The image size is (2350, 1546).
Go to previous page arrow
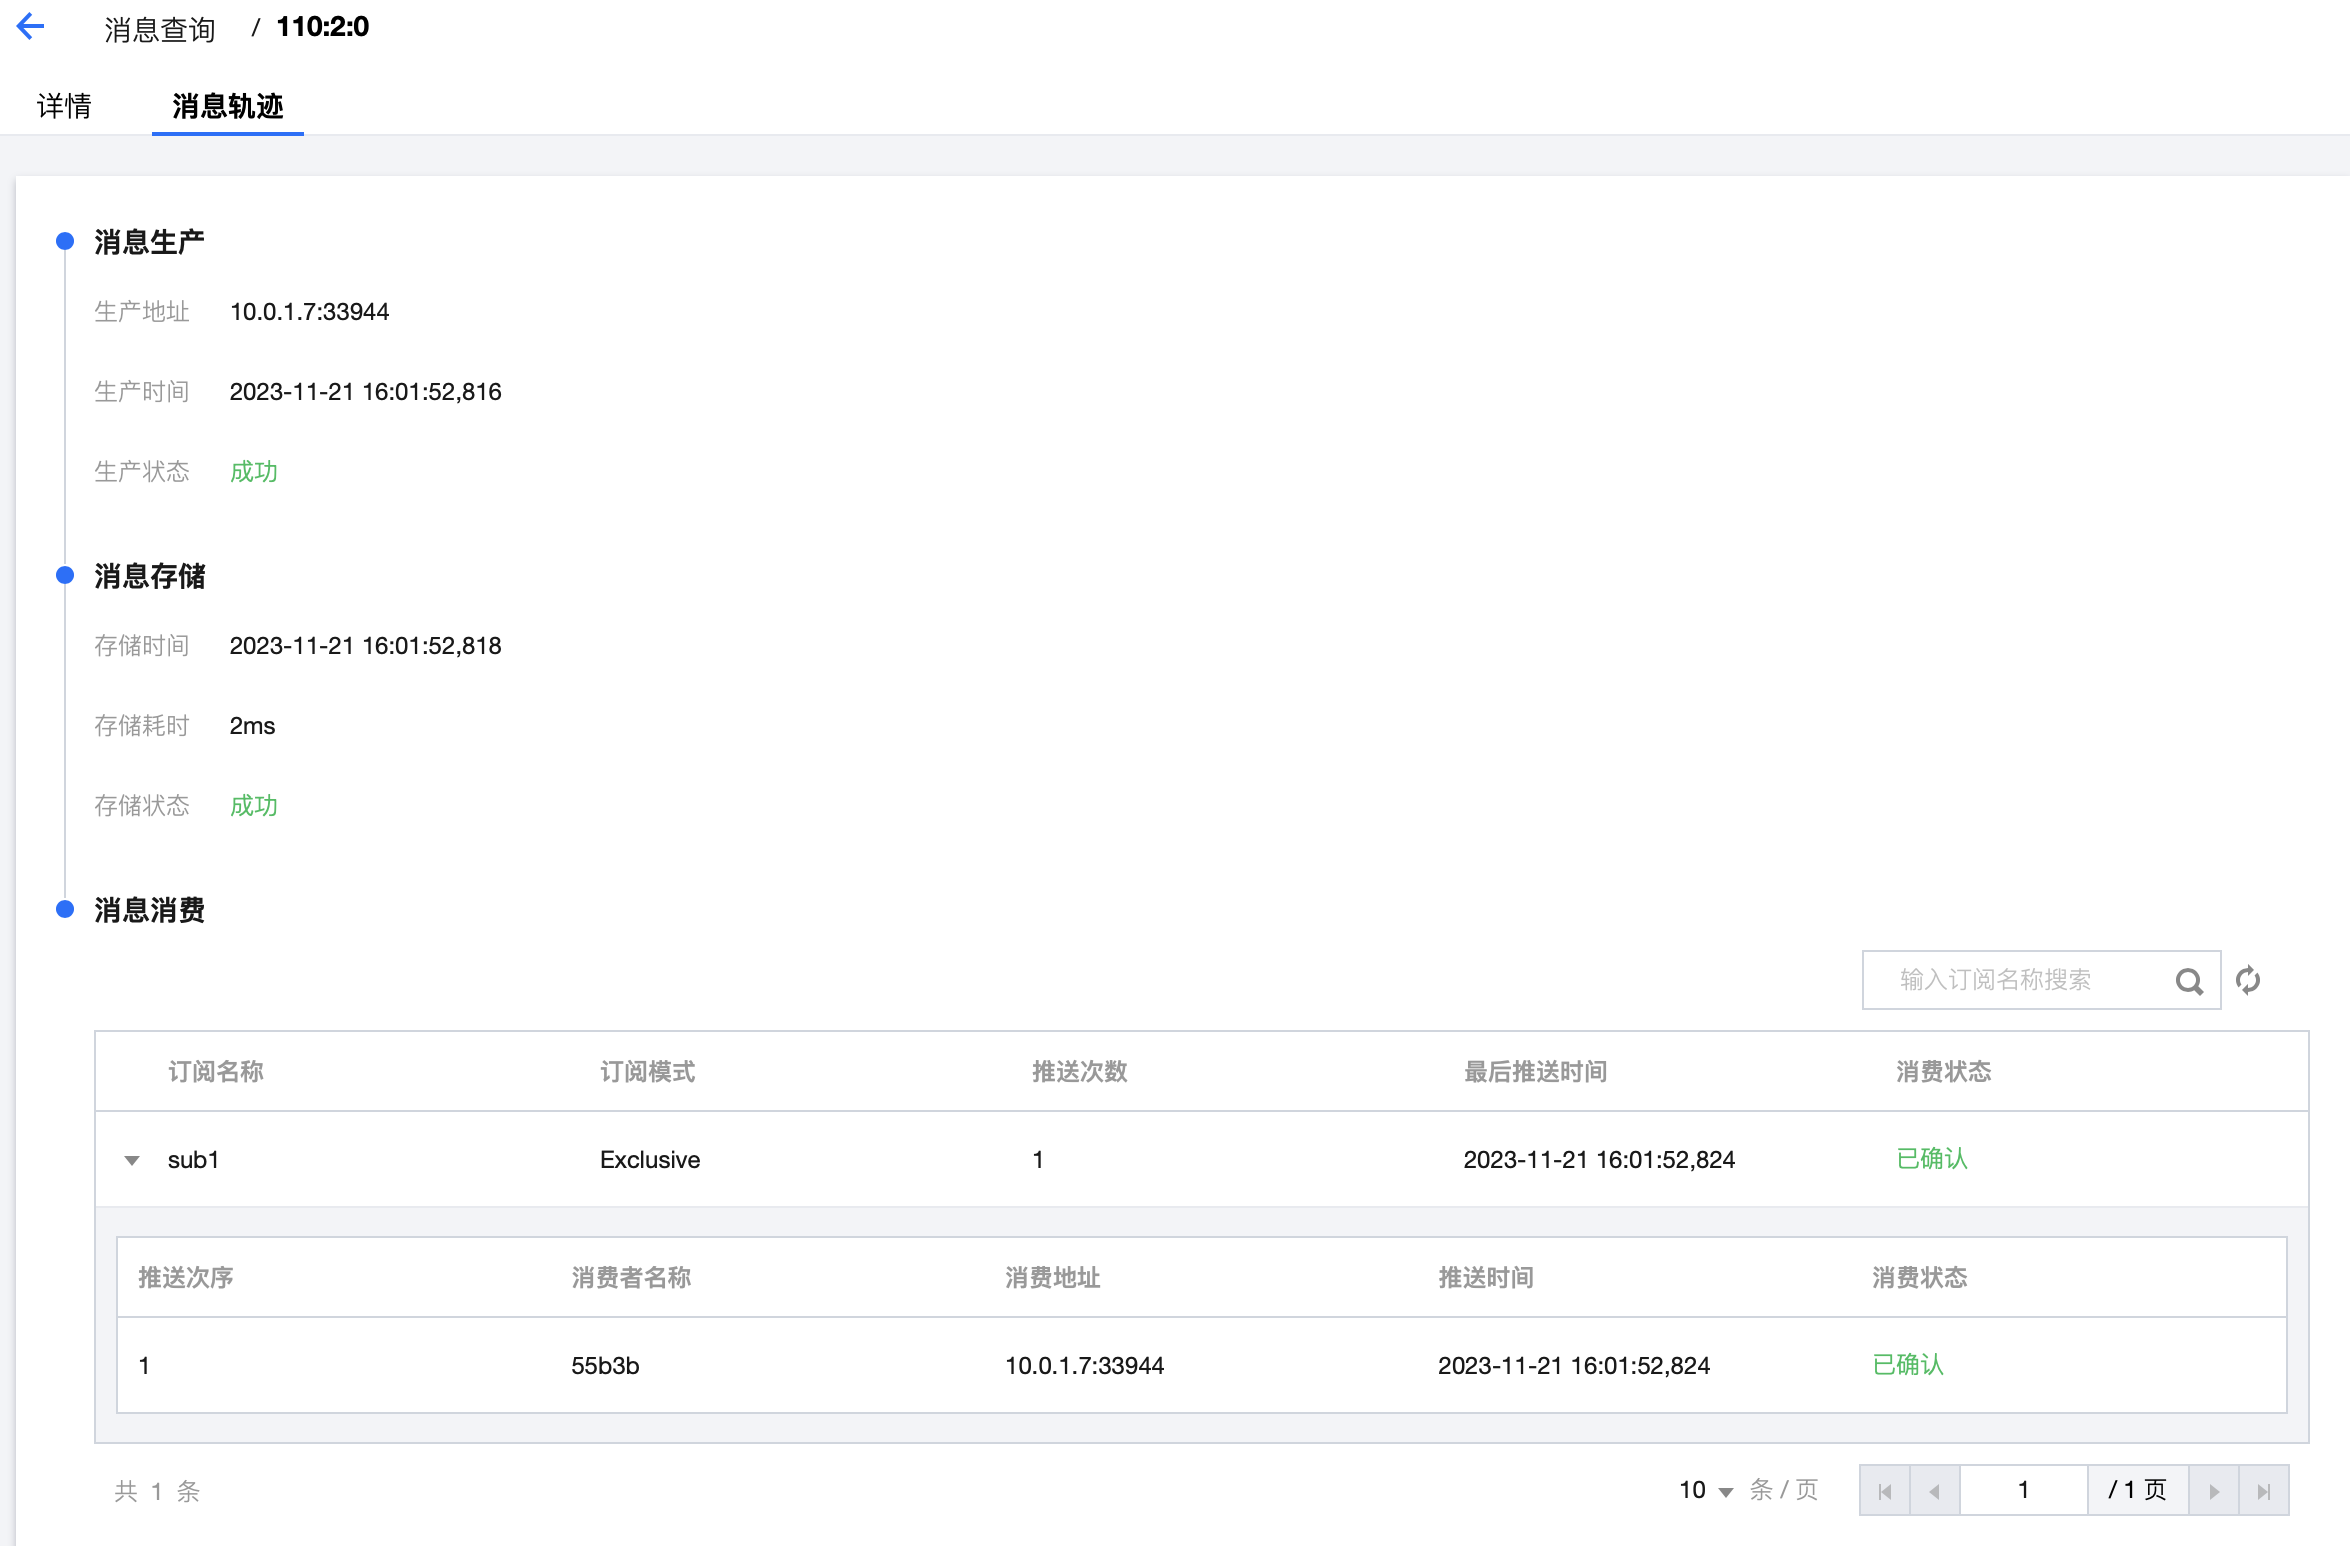pos(1934,1491)
